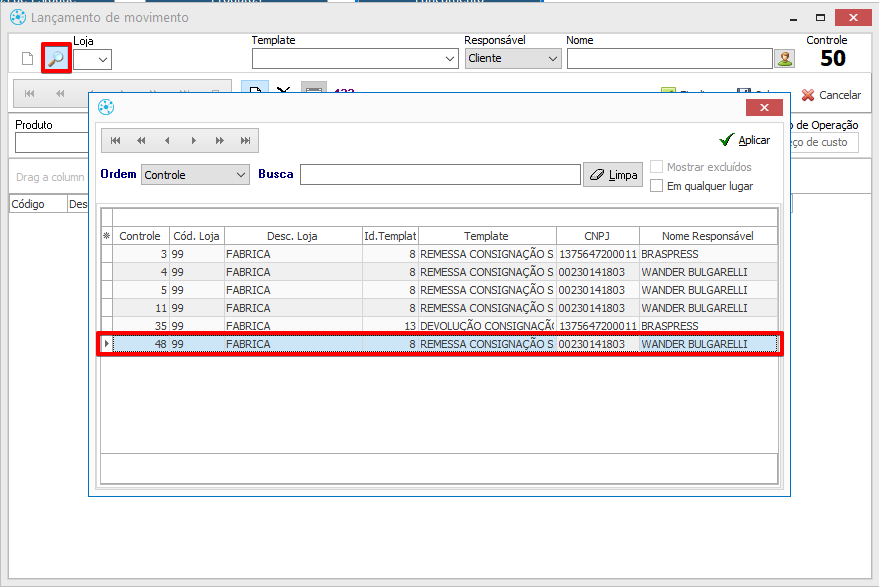The image size is (879, 588).
Task: Click the Cód. Loja column header
Action: click(x=196, y=236)
